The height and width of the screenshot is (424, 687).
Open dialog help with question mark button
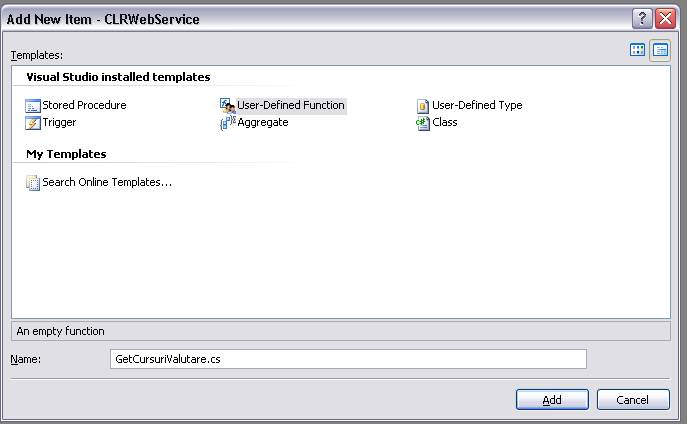click(x=642, y=19)
